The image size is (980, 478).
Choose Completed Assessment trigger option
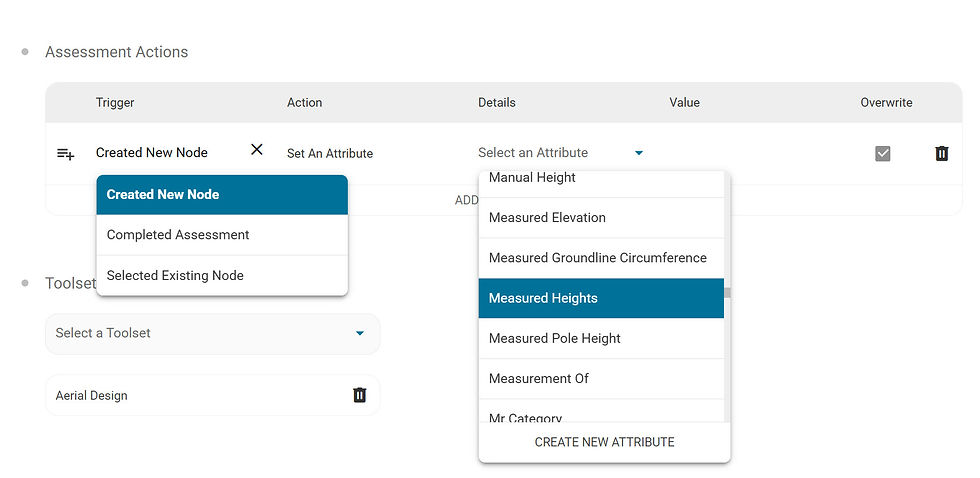click(222, 235)
